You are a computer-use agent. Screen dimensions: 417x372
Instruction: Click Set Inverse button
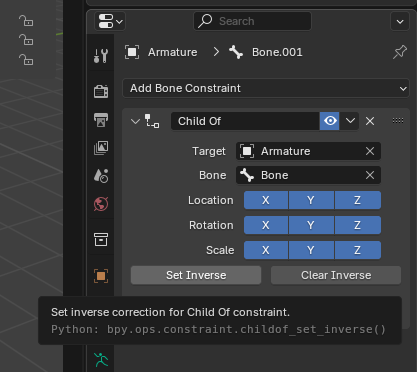[196, 275]
